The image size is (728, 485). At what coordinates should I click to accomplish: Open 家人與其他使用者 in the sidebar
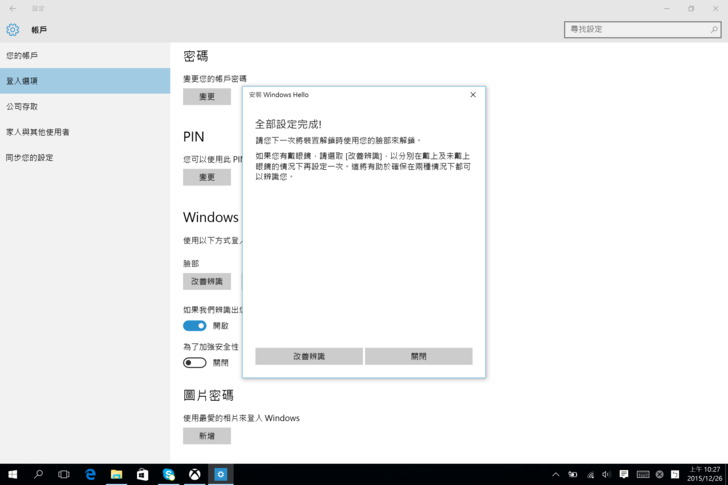85,132
